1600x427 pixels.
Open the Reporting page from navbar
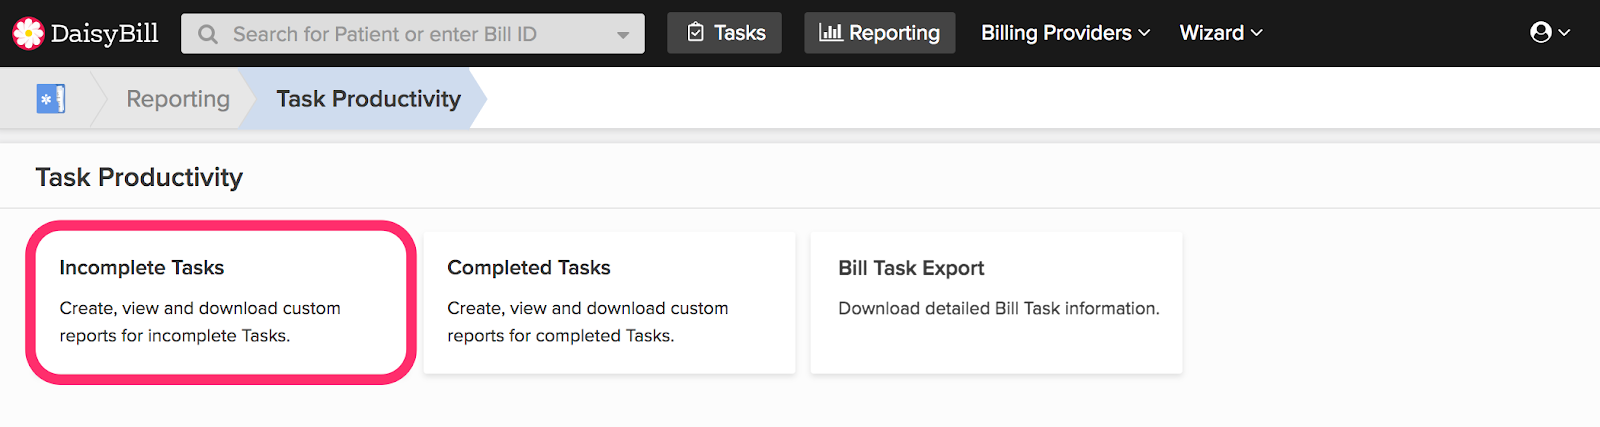pyautogui.click(x=880, y=33)
